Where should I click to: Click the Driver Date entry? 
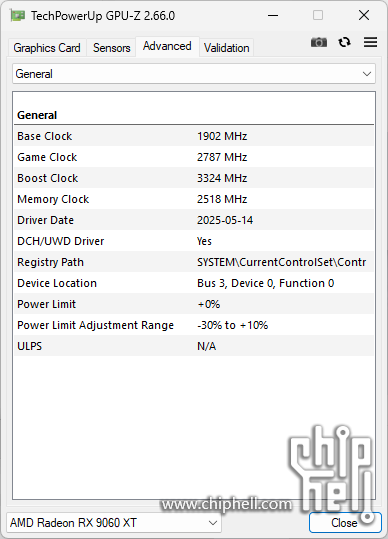(194, 220)
